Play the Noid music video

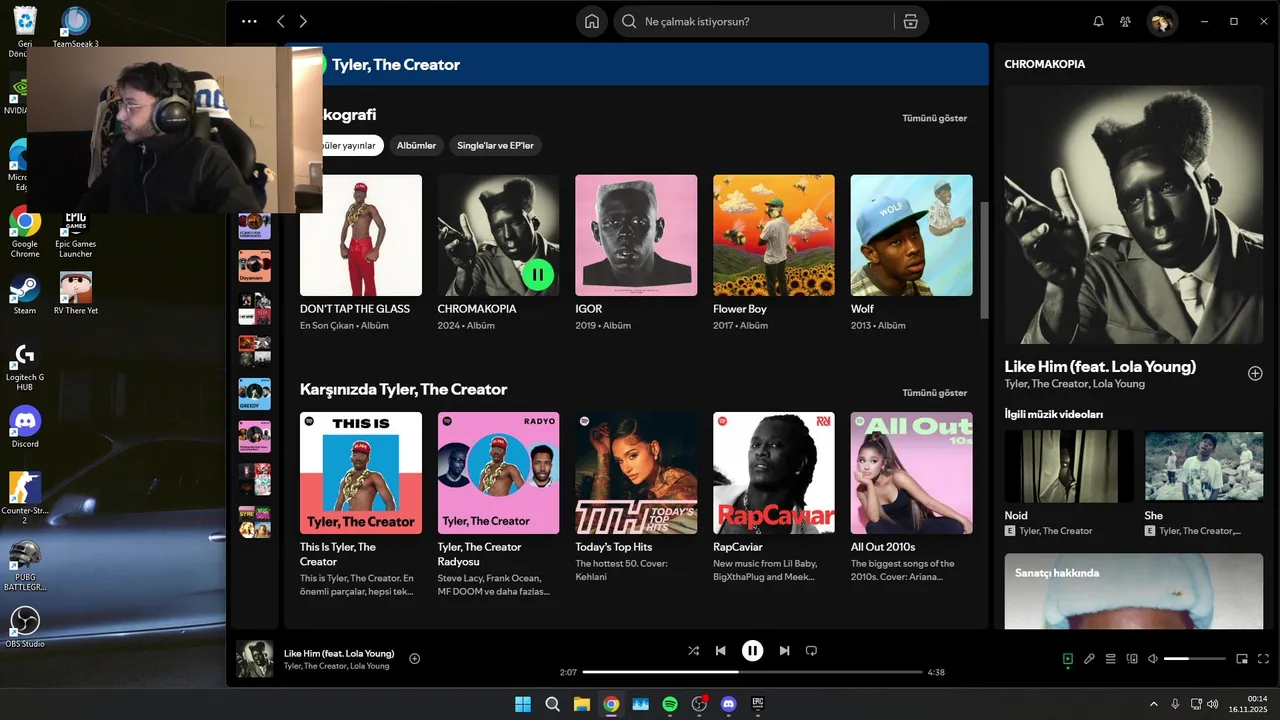point(1069,466)
